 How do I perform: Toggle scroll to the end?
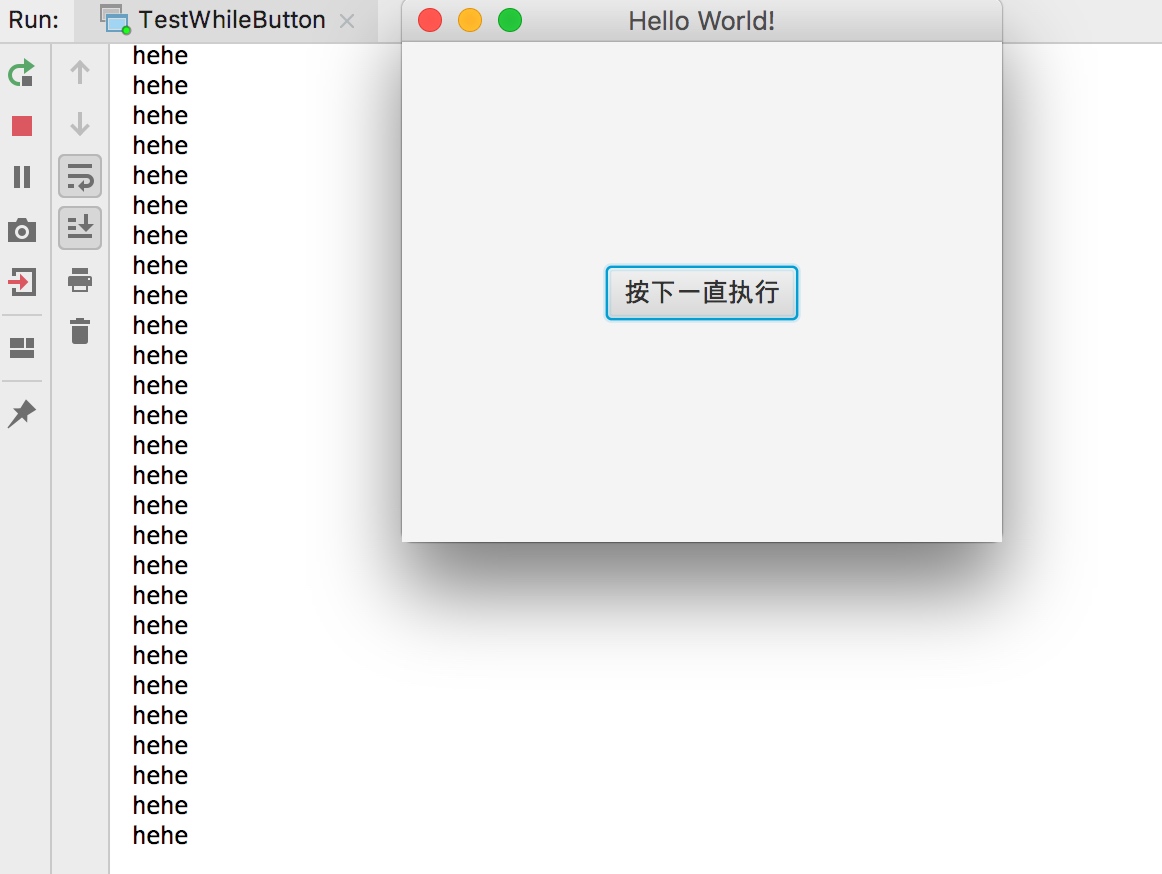[x=79, y=228]
